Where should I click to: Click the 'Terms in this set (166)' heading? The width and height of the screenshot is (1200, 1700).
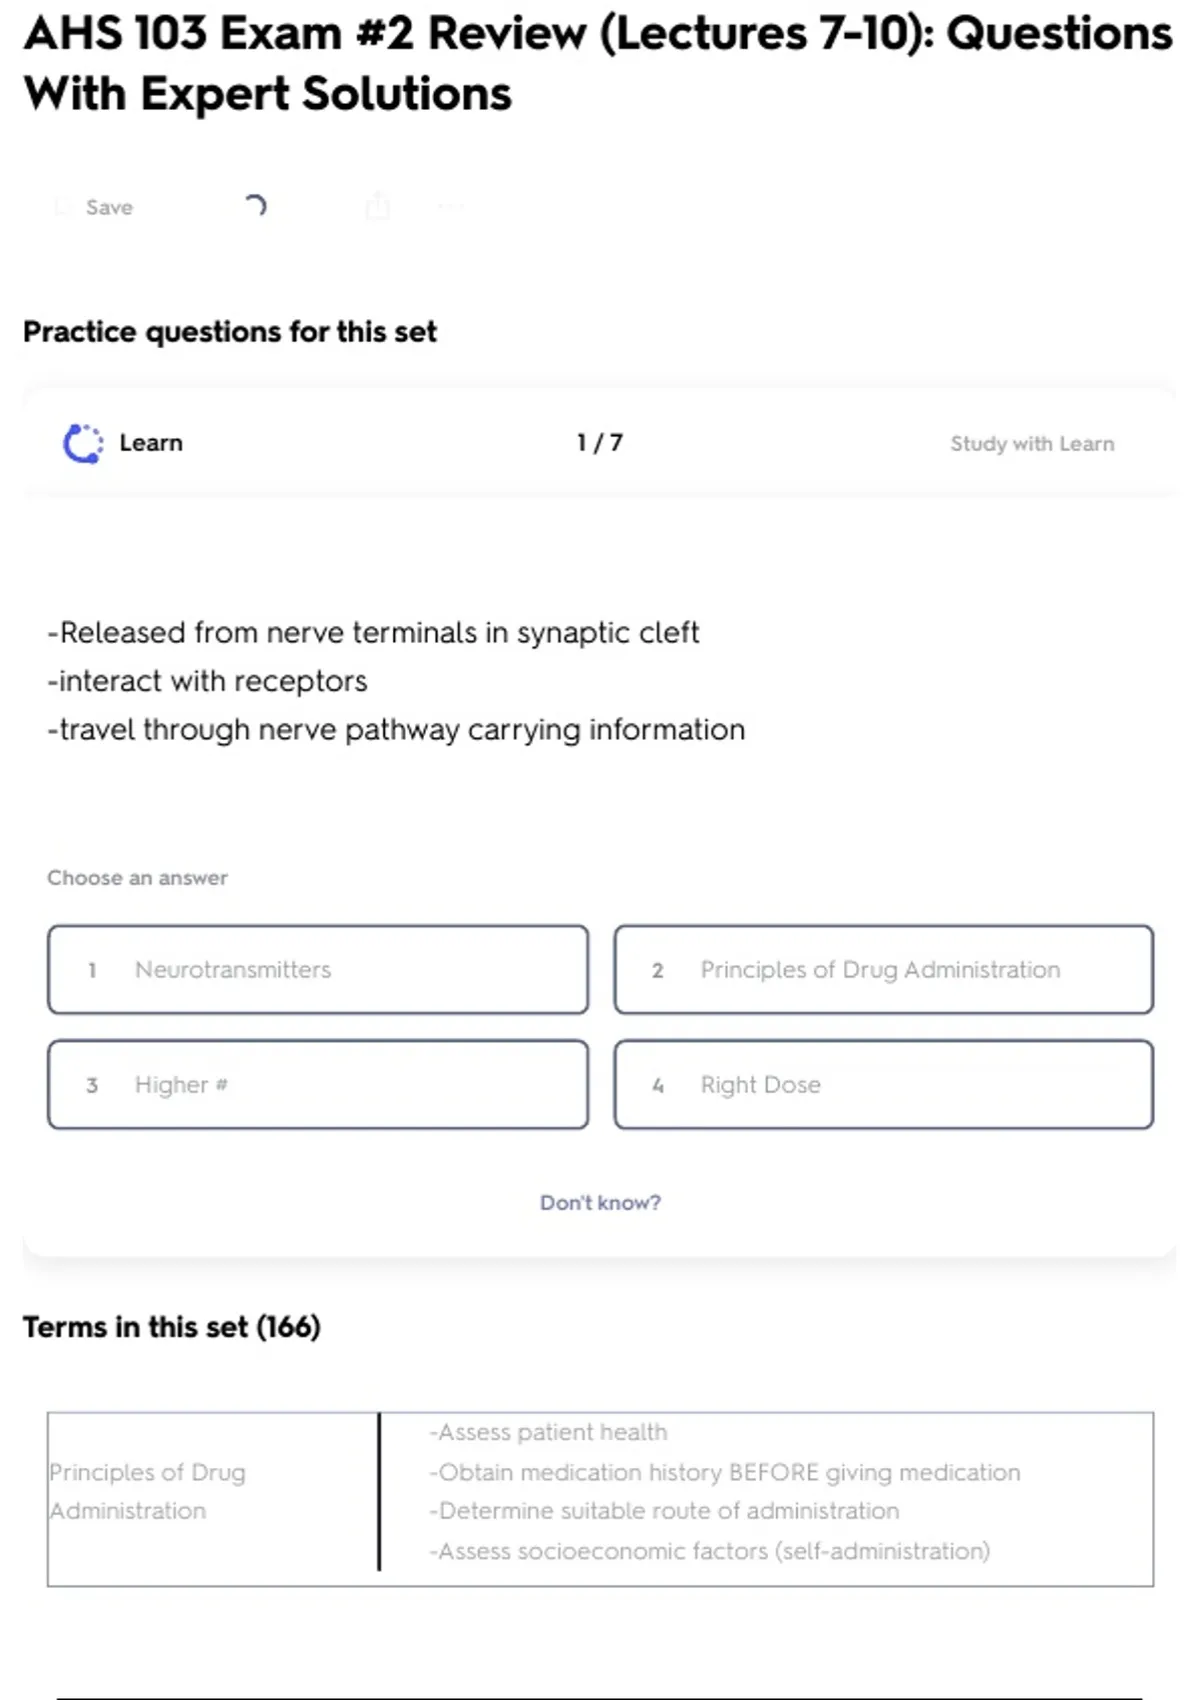(172, 1327)
